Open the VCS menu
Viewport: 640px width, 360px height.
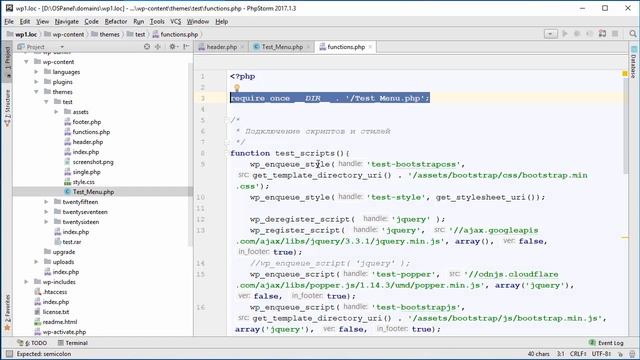pos(176,22)
